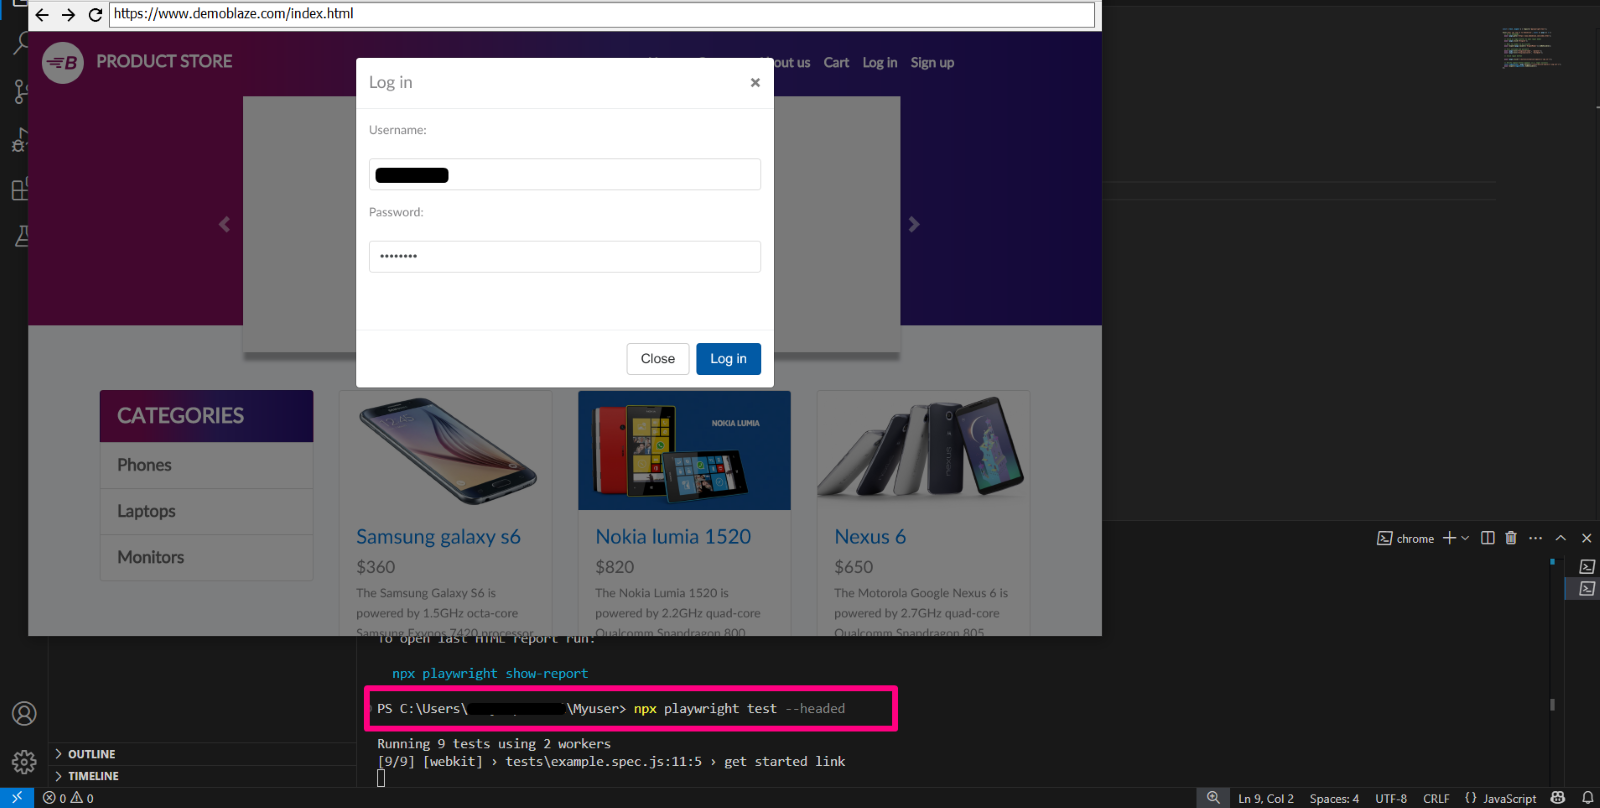1600x808 pixels.
Task: Click the Copilot status icon
Action: click(1557, 798)
